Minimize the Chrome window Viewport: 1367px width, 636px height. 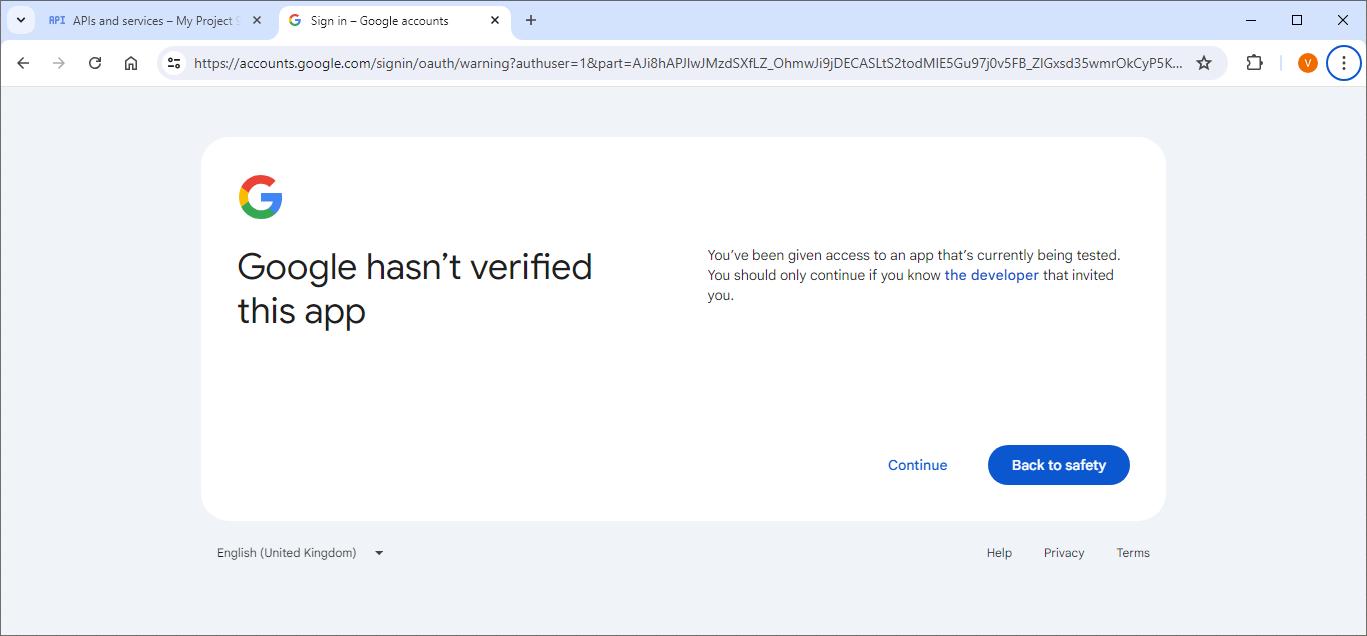[1251, 20]
